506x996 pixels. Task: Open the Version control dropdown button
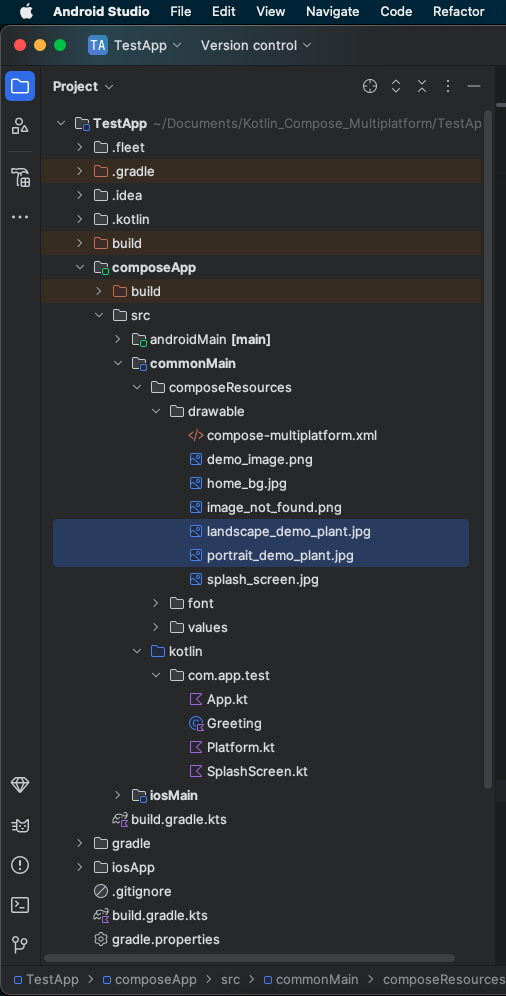coord(256,45)
